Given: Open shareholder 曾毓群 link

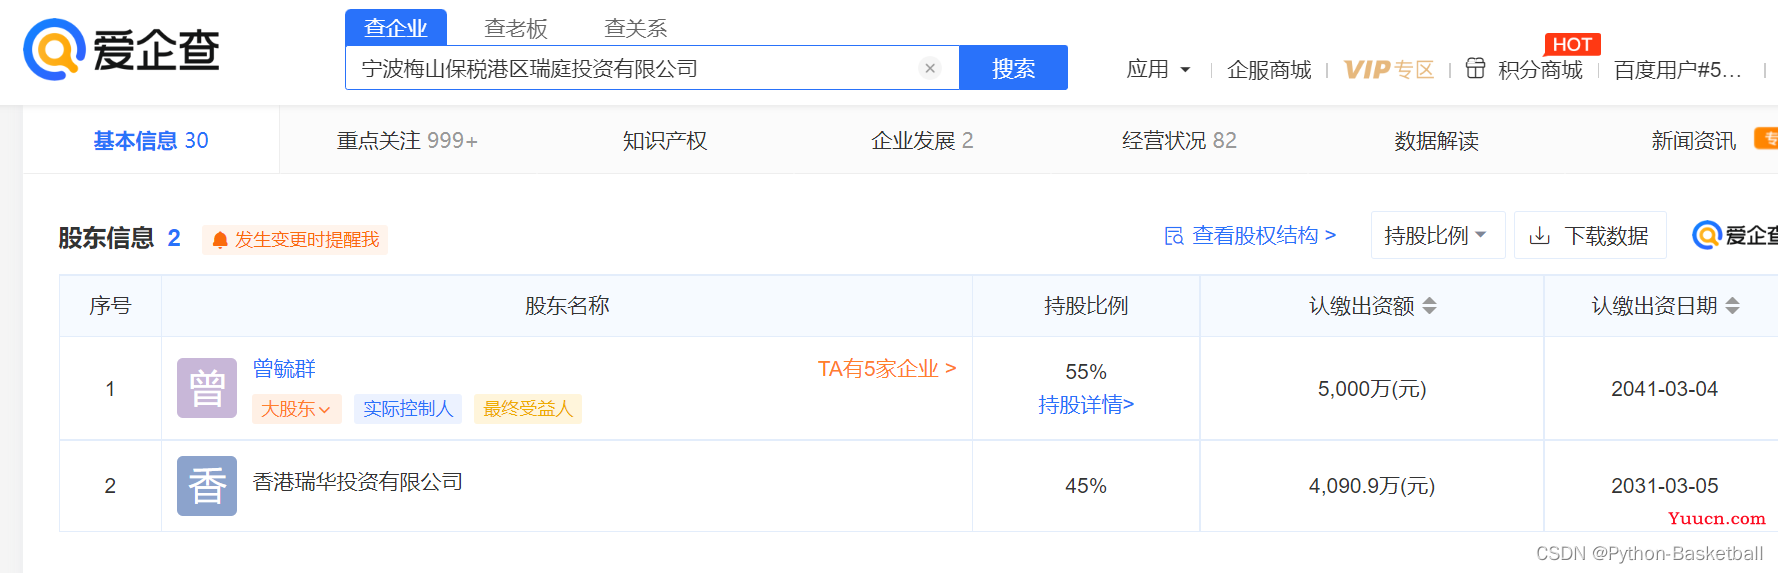Looking at the screenshot, I should tap(284, 369).
